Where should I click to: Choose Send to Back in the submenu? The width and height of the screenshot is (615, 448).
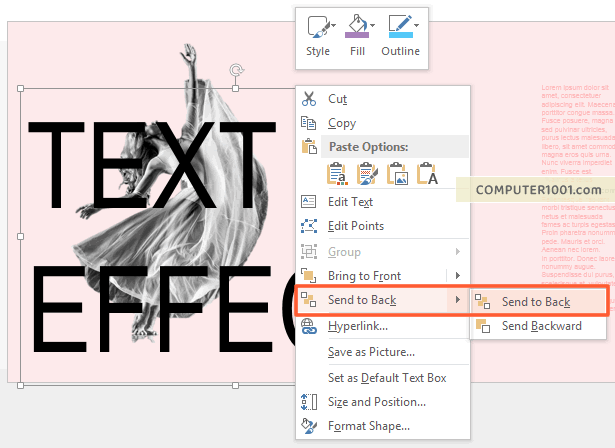tap(535, 302)
